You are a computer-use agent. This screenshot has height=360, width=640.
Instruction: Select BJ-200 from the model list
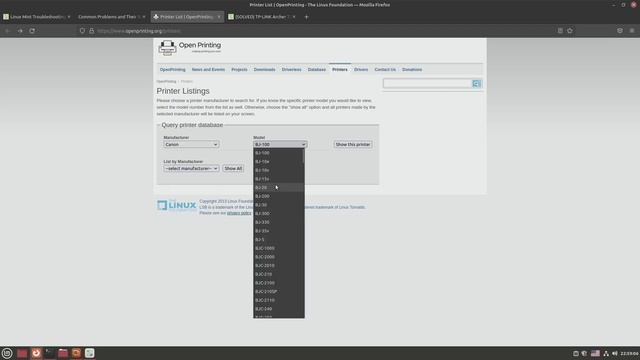pos(278,196)
